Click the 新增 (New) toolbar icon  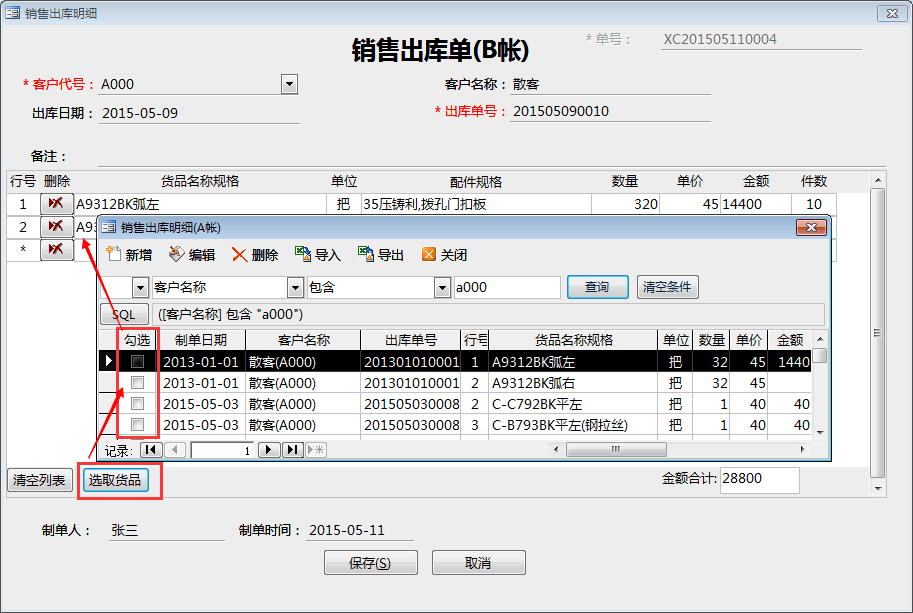pos(113,255)
